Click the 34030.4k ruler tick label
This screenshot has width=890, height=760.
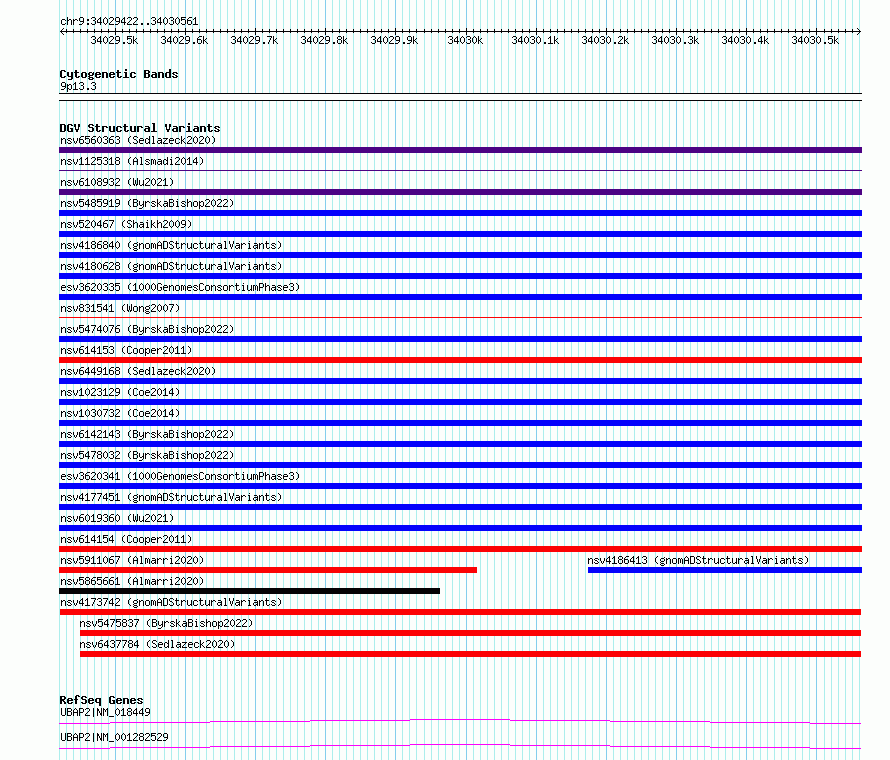[x=745, y=40]
